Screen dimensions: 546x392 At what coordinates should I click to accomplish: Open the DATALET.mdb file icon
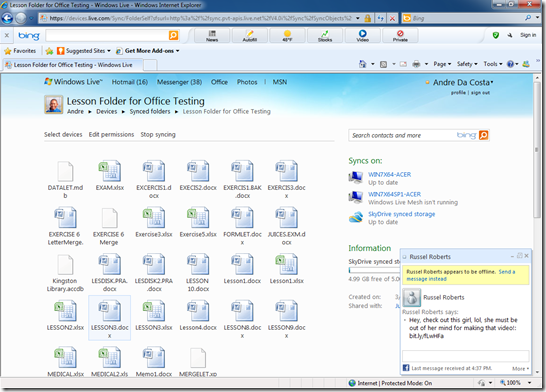65,171
